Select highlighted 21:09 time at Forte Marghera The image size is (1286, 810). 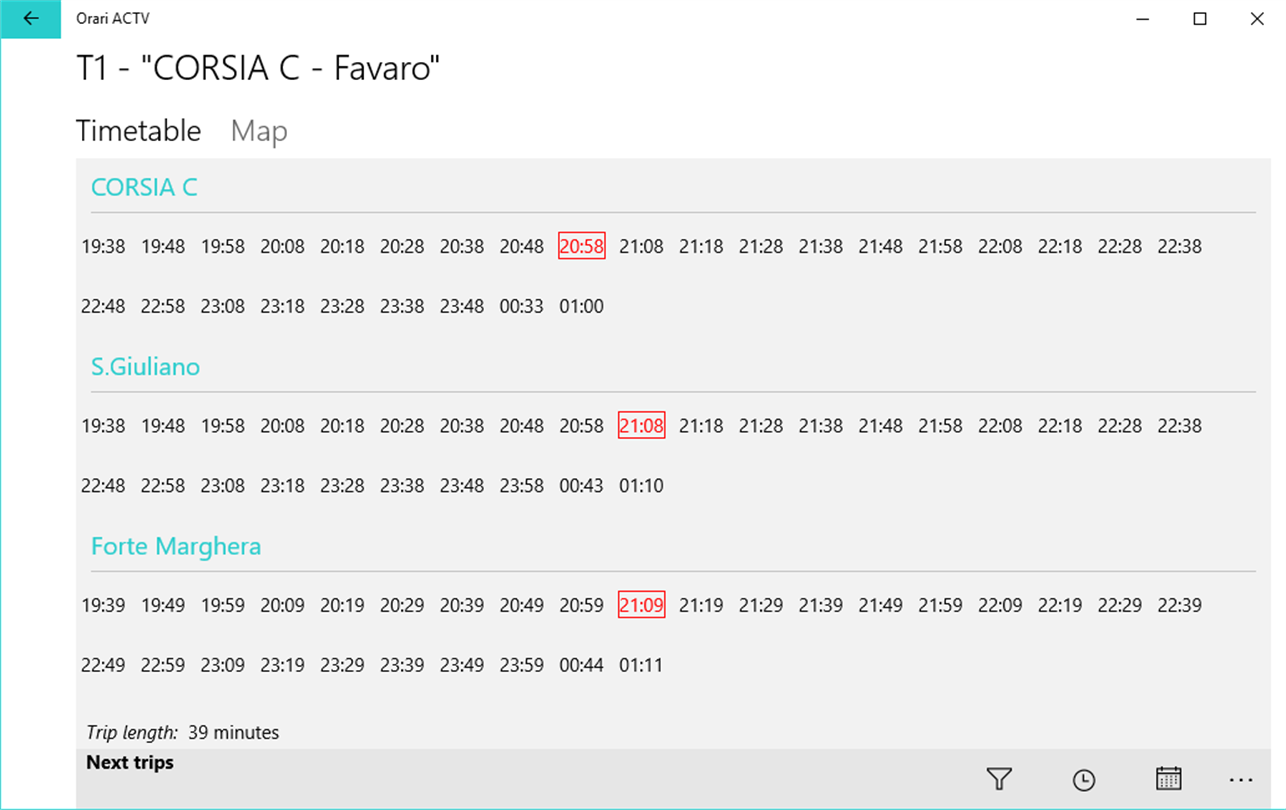tap(641, 605)
